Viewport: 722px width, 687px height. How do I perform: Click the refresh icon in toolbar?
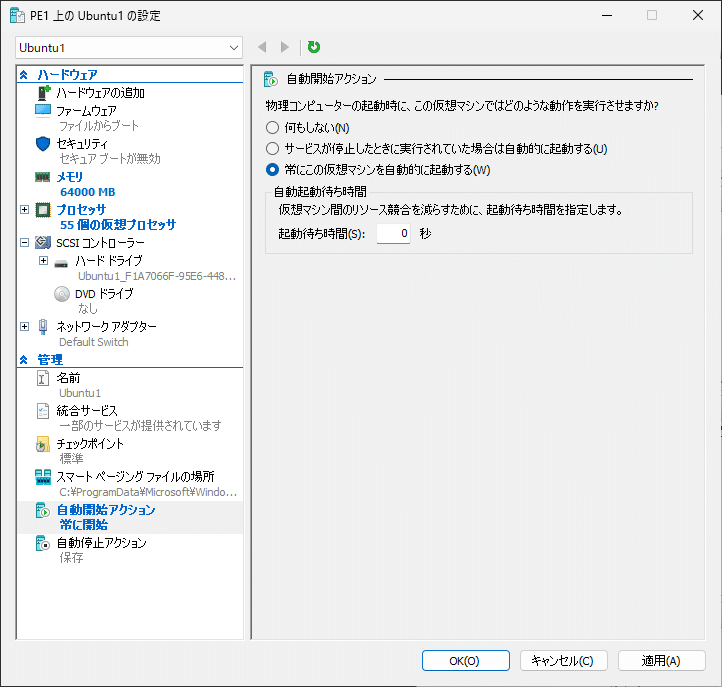pos(314,47)
